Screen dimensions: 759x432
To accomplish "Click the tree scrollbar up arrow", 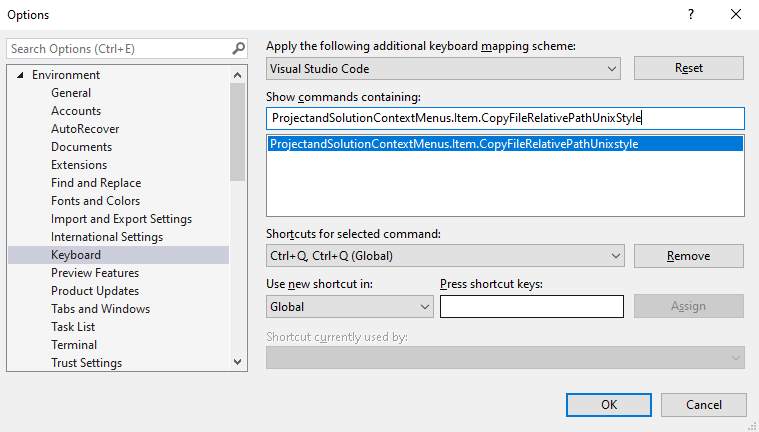I will tap(237, 75).
